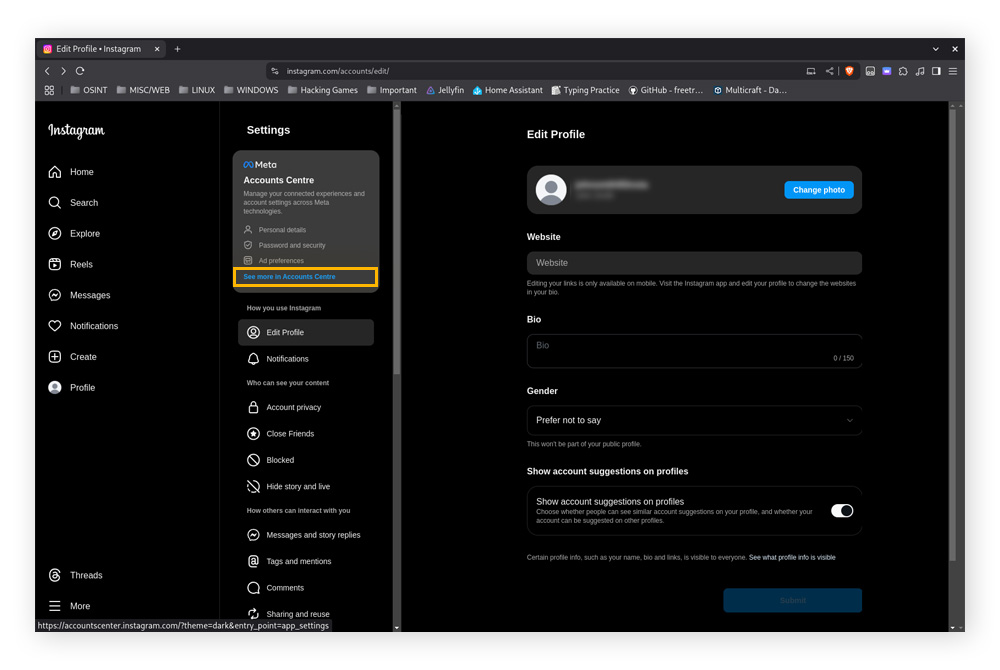Open Reels in the sidebar
The width and height of the screenshot is (1000, 670).
(x=71, y=264)
